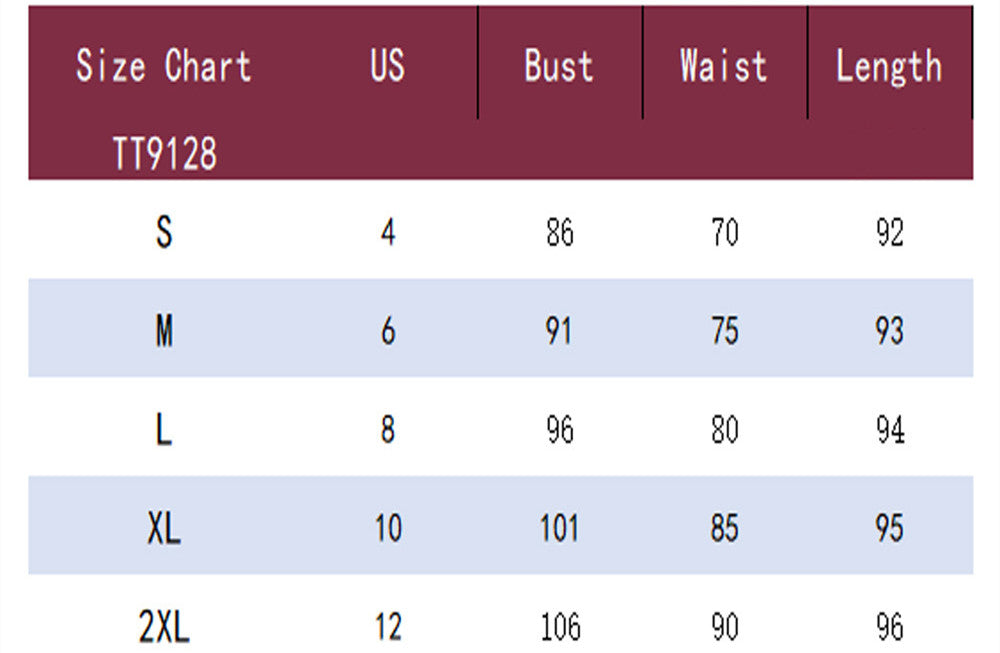The width and height of the screenshot is (1000, 653).
Task: Click the TT9128 model code
Action: pyautogui.click(x=164, y=155)
